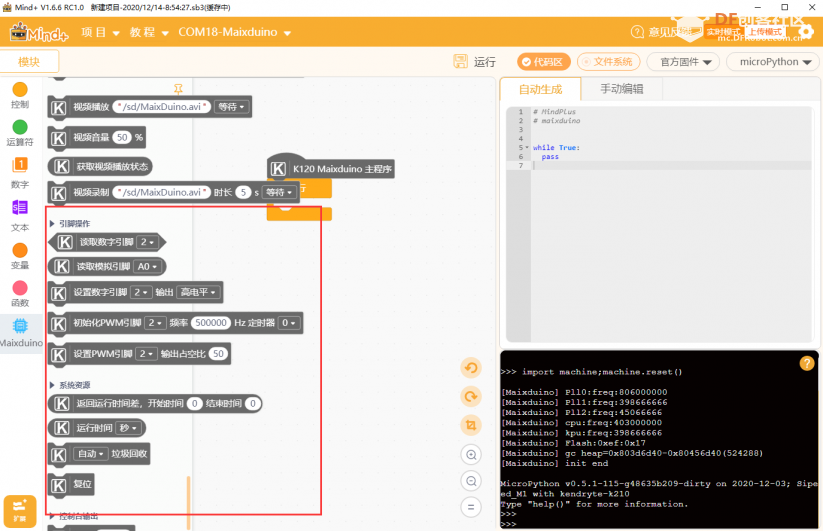Zoom in the block workspace
Screen dimensions: 823x531
click(x=471, y=454)
